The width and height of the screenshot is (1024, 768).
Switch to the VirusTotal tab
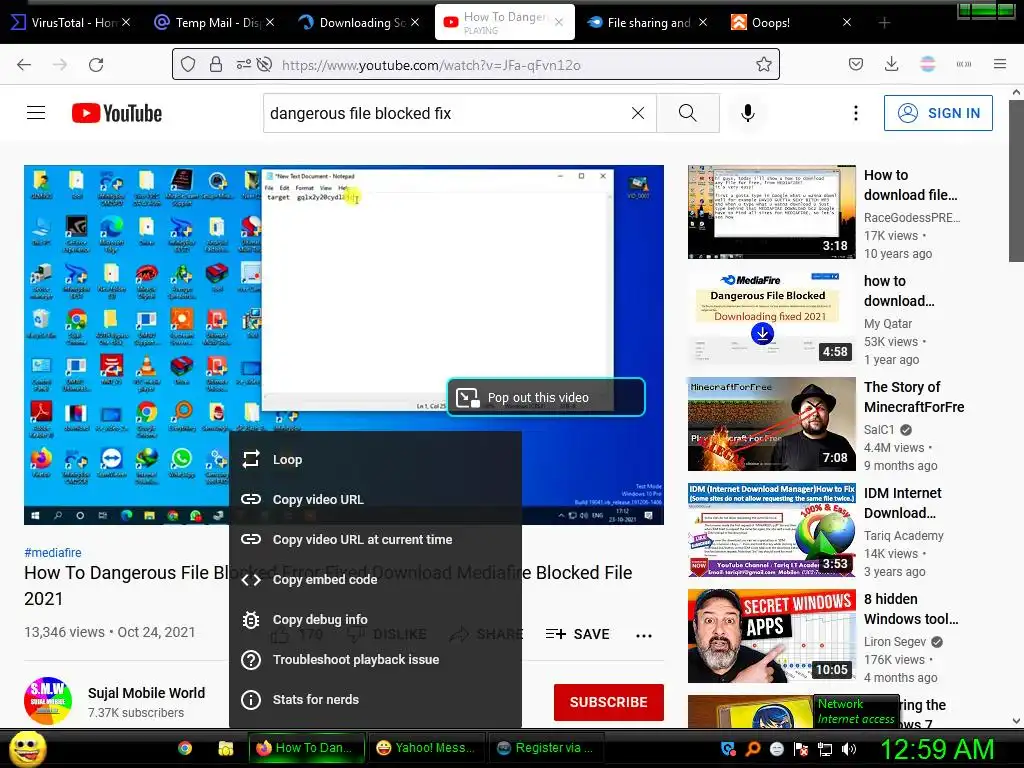pos(72,23)
